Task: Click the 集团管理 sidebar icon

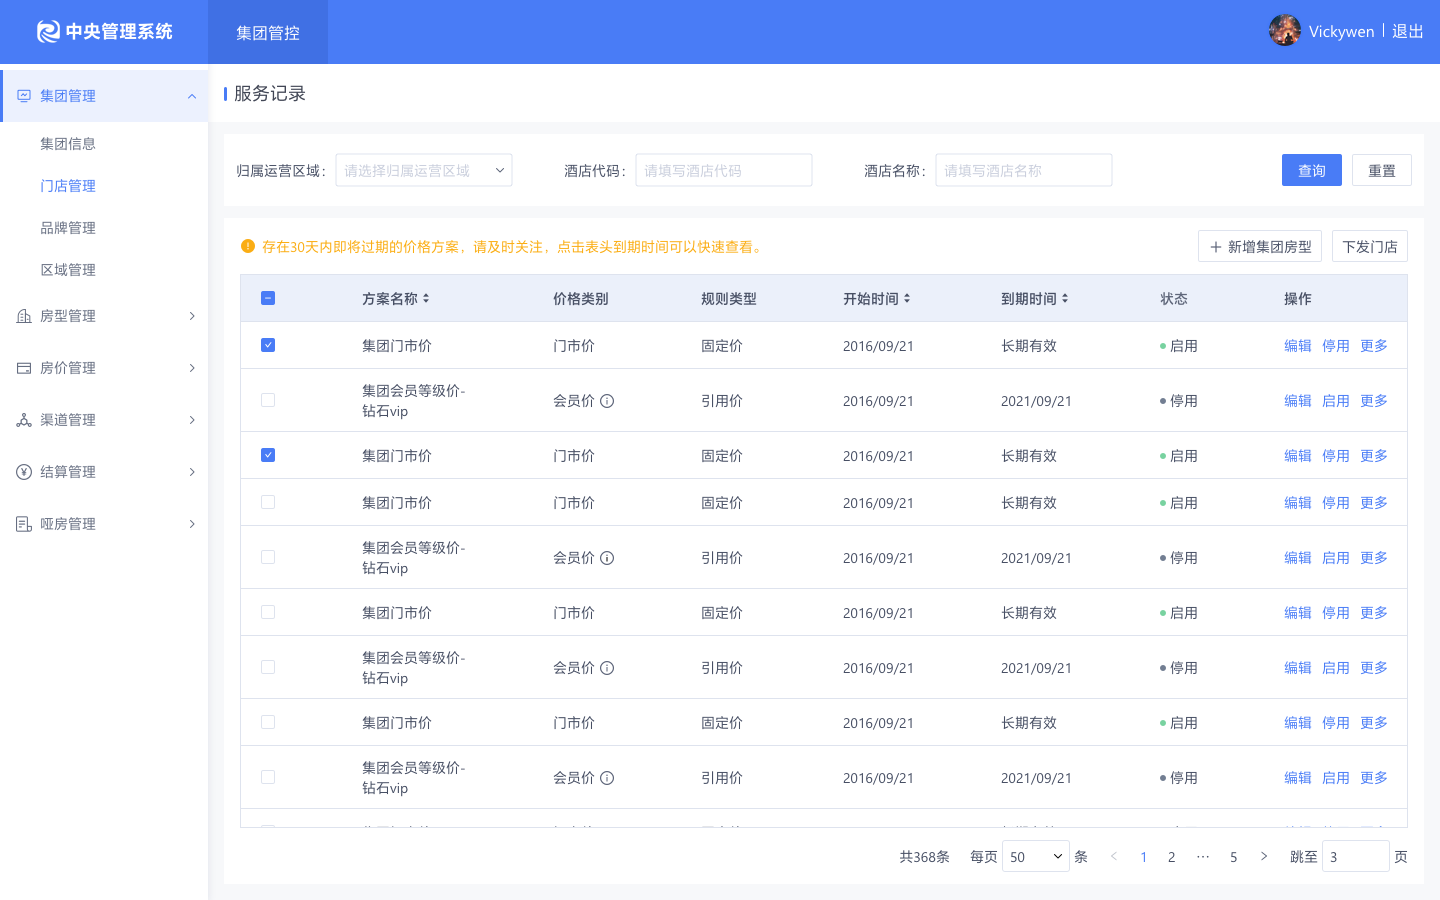Action: [x=24, y=96]
